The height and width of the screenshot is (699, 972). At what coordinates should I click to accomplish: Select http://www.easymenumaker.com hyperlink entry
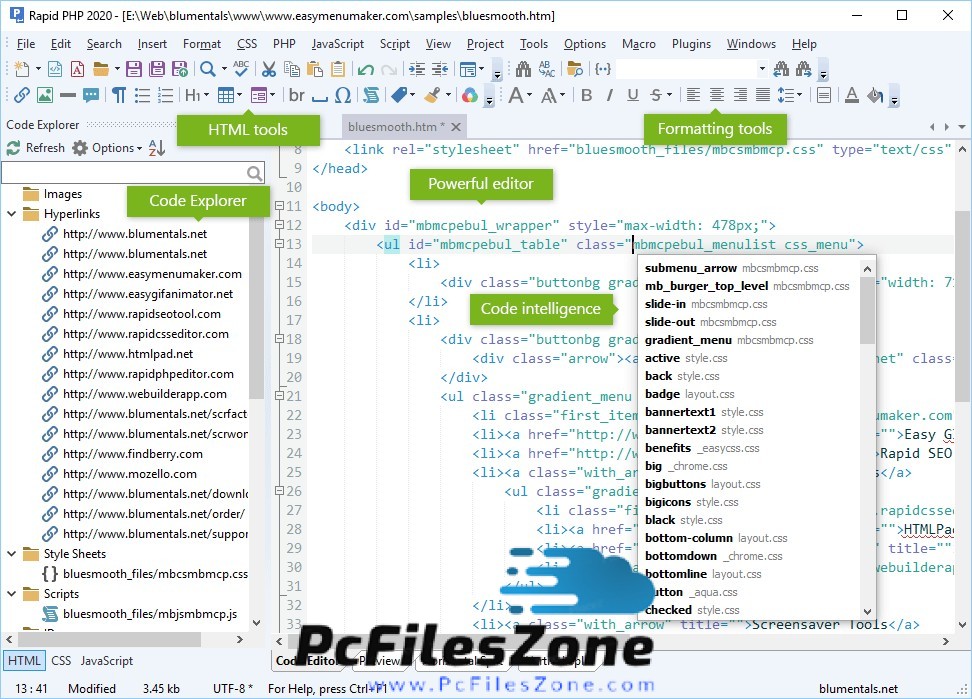[x=152, y=274]
